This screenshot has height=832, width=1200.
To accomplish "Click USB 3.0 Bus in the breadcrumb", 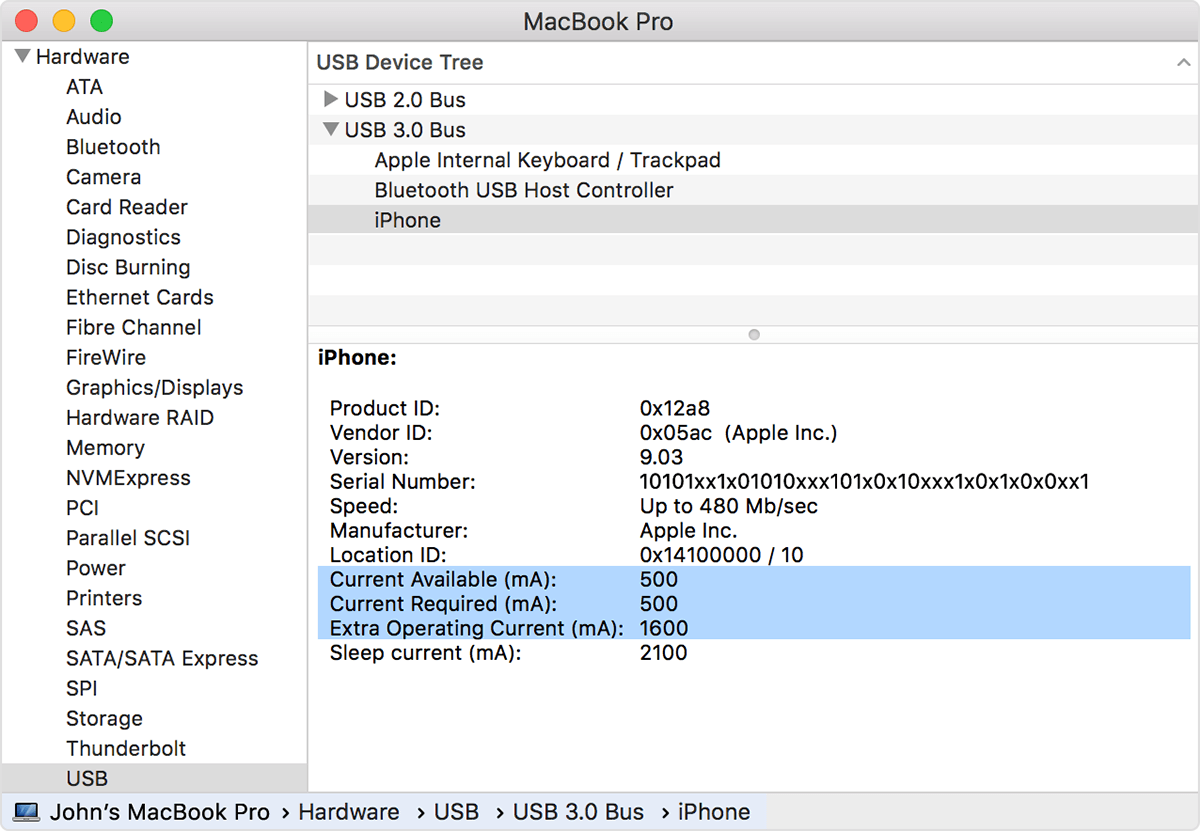I will pyautogui.click(x=579, y=811).
